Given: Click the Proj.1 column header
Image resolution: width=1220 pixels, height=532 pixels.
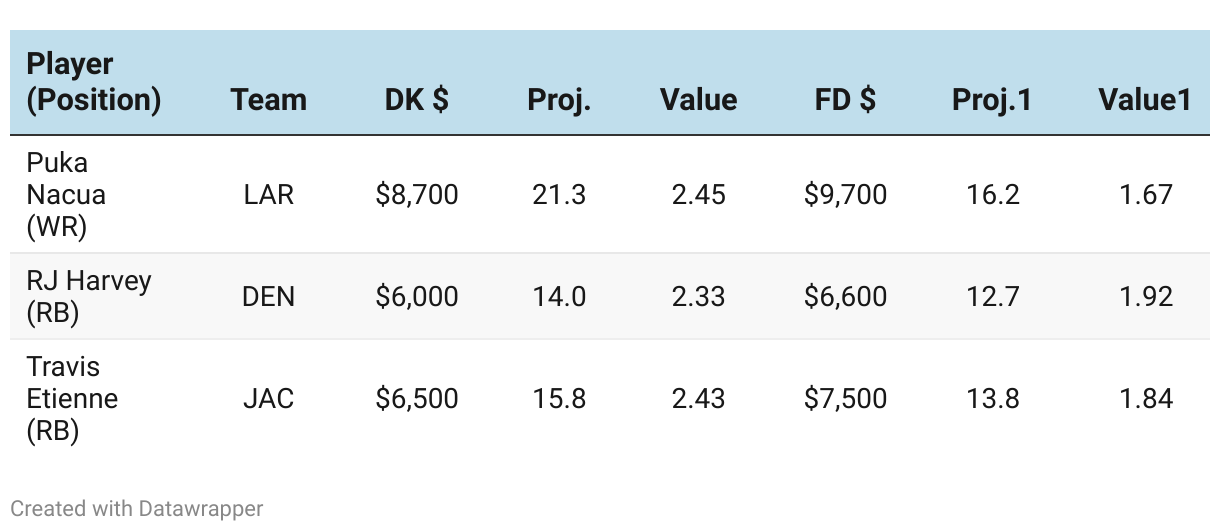Looking at the screenshot, I should click(x=991, y=100).
